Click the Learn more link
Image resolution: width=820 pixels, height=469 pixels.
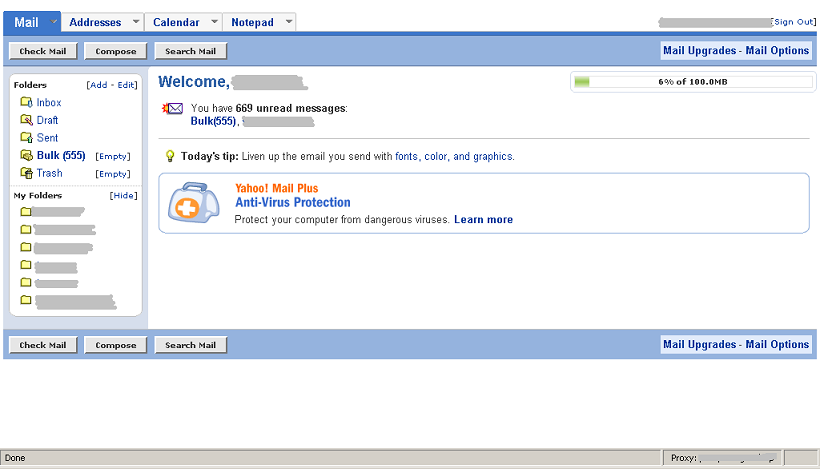483,220
